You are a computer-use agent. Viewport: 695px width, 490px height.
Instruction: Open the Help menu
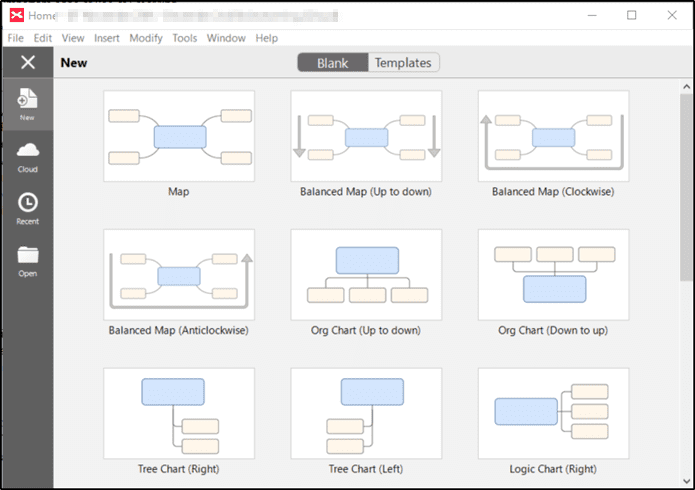click(266, 38)
